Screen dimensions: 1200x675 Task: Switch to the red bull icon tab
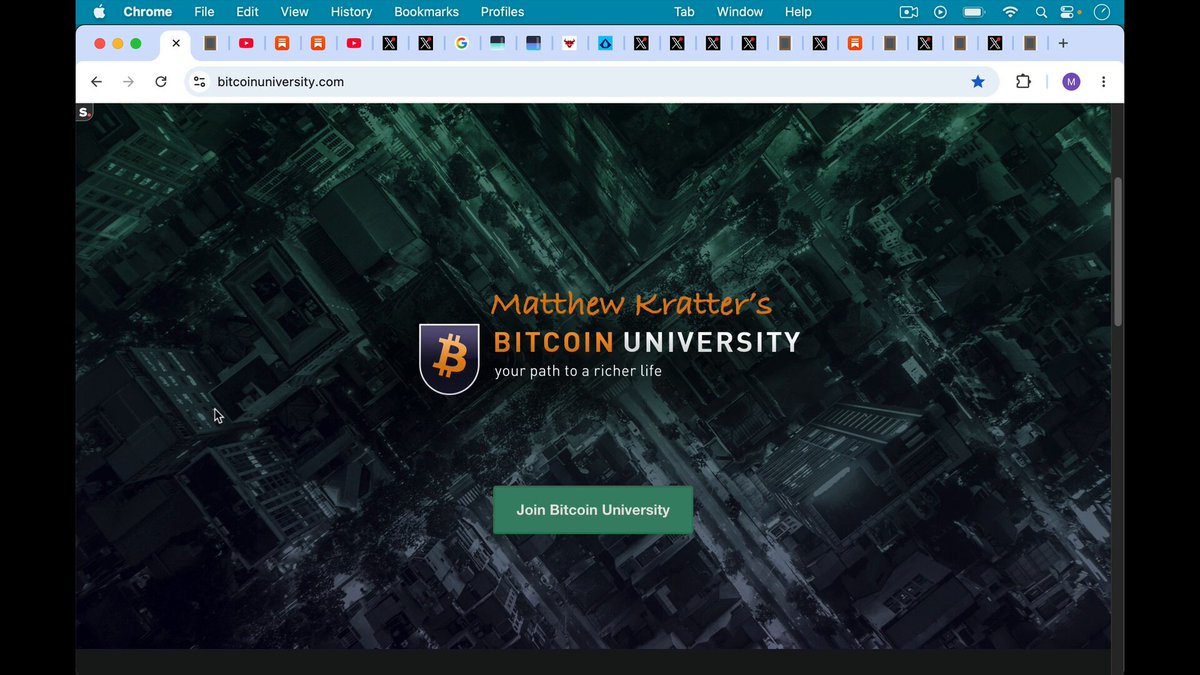pyautogui.click(x=569, y=44)
